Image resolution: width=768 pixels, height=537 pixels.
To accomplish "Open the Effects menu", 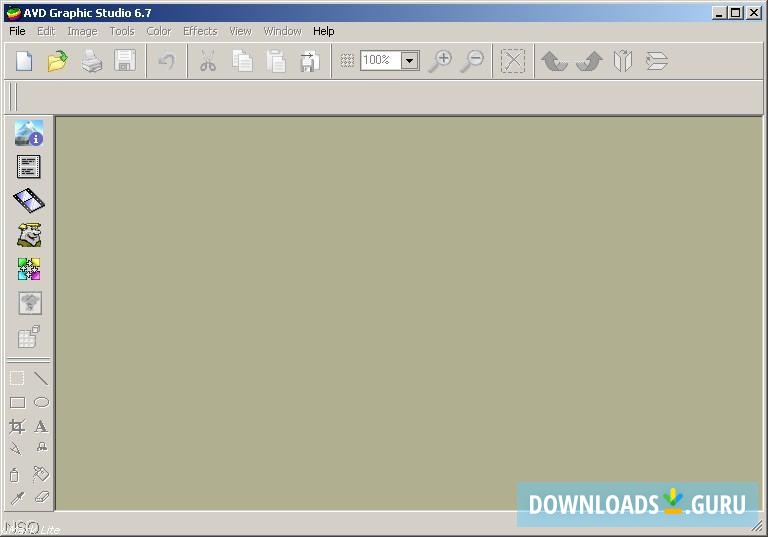I will (200, 31).
